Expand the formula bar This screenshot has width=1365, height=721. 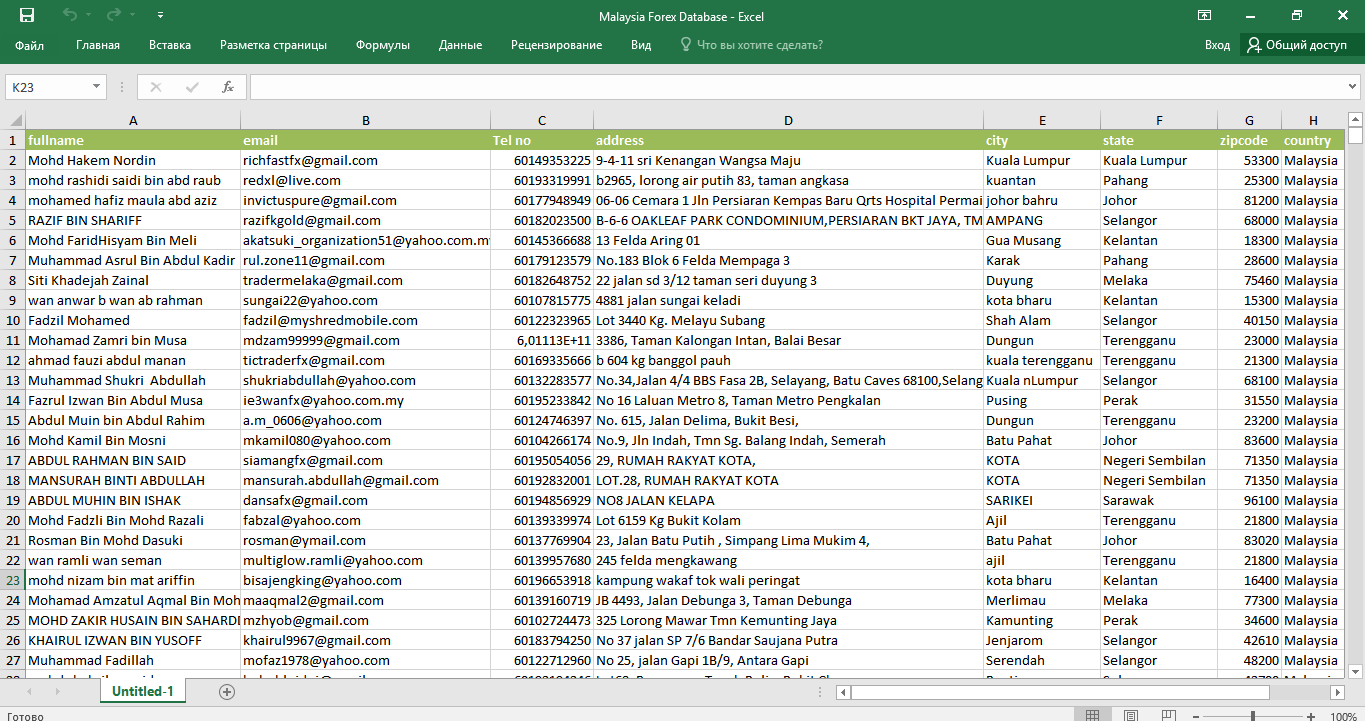click(x=1354, y=87)
